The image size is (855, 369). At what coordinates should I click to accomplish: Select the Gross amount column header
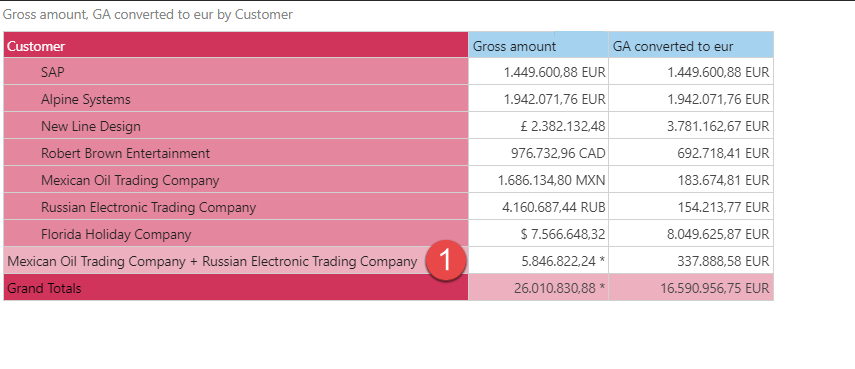point(538,45)
